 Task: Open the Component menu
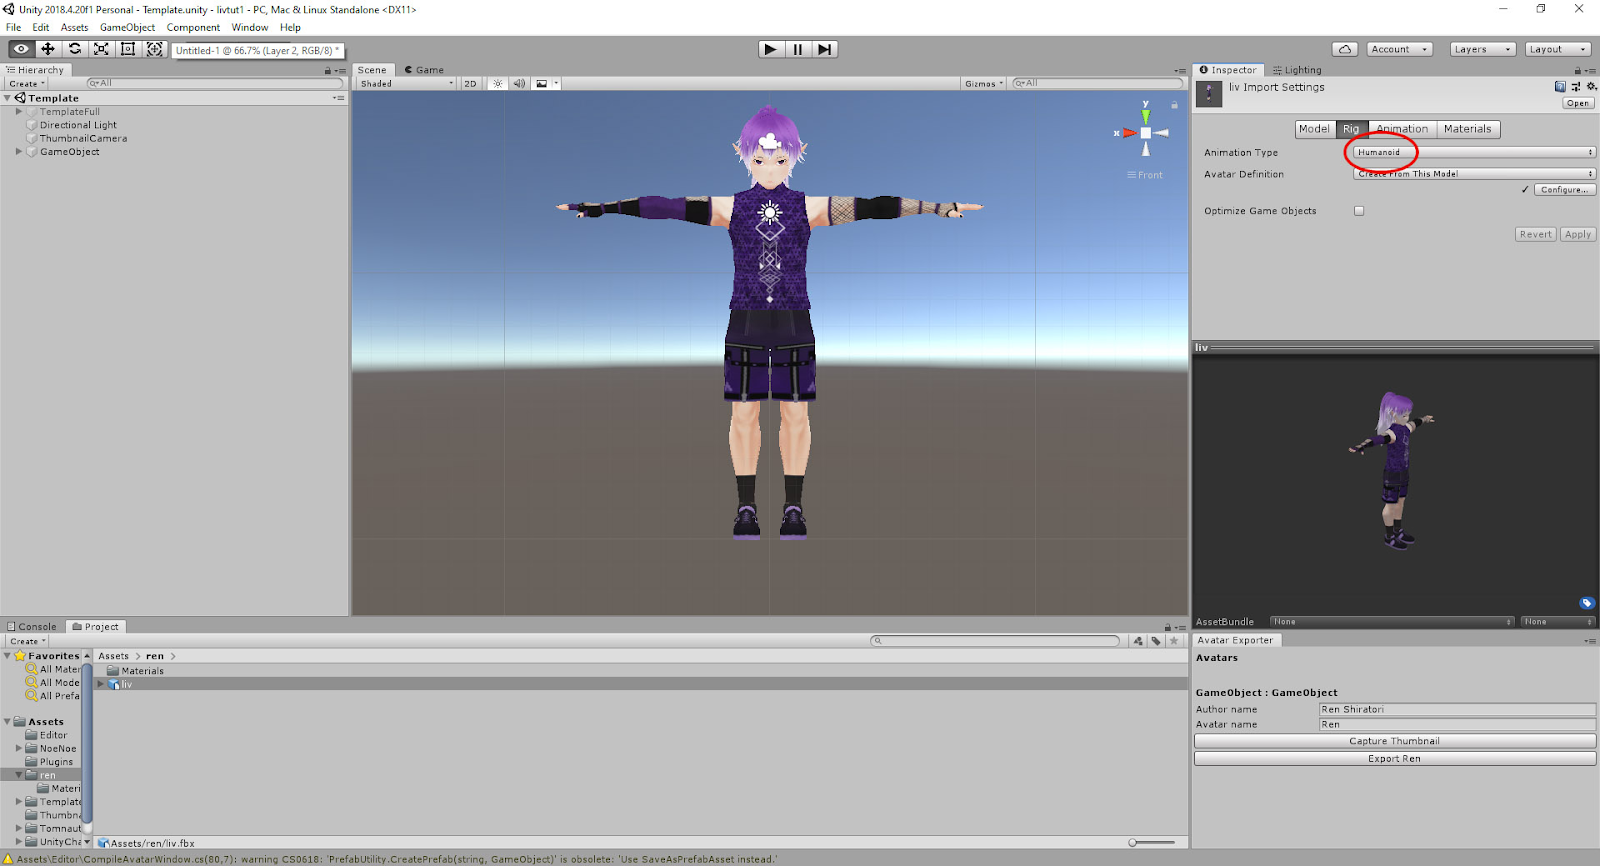193,27
